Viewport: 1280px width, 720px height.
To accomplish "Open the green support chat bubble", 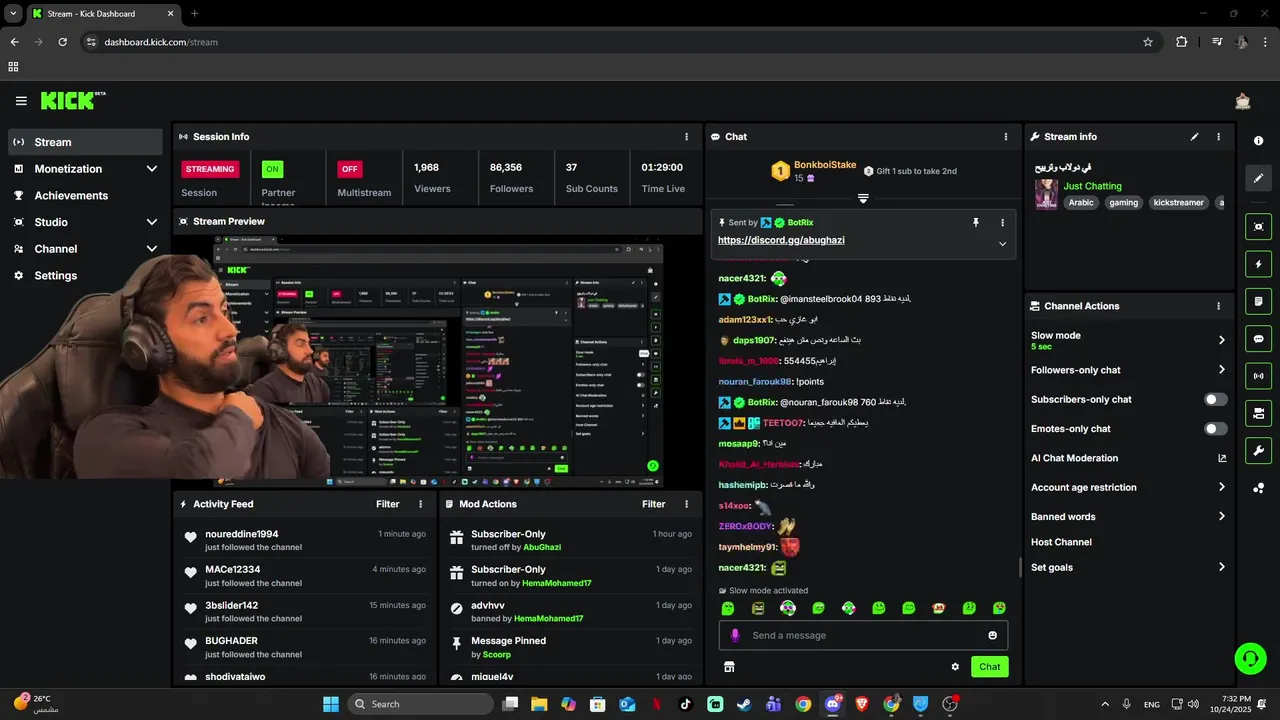I will 1250,658.
